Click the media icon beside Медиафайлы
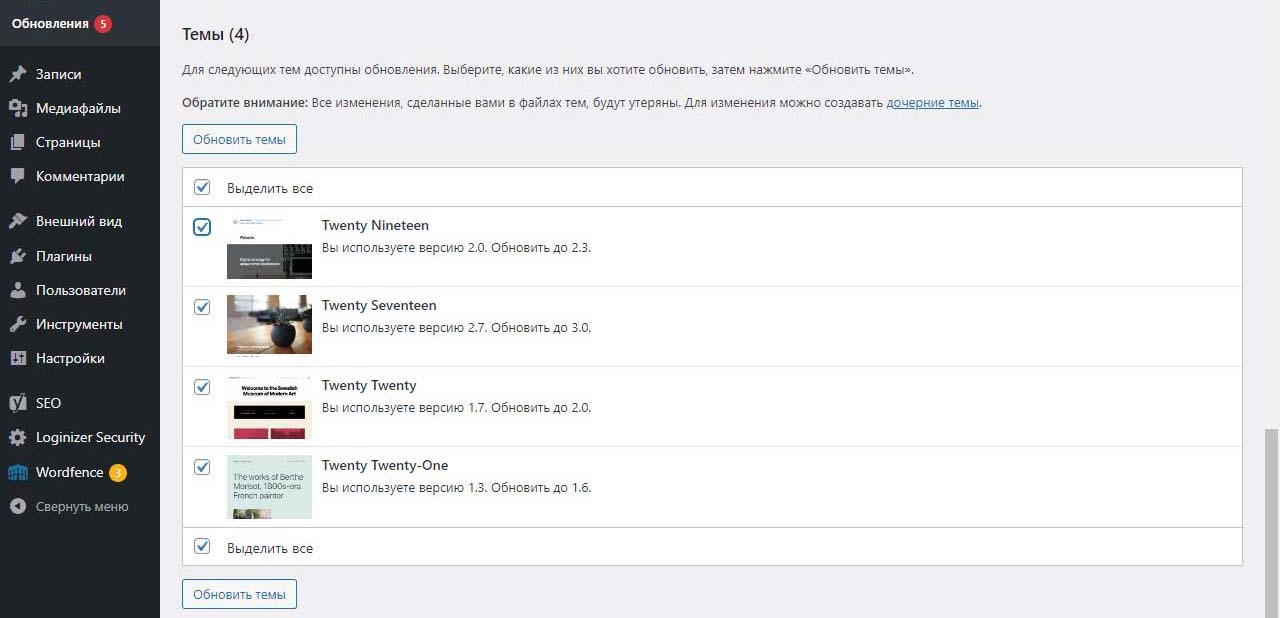Image resolution: width=1280 pixels, height=618 pixels. click(17, 108)
